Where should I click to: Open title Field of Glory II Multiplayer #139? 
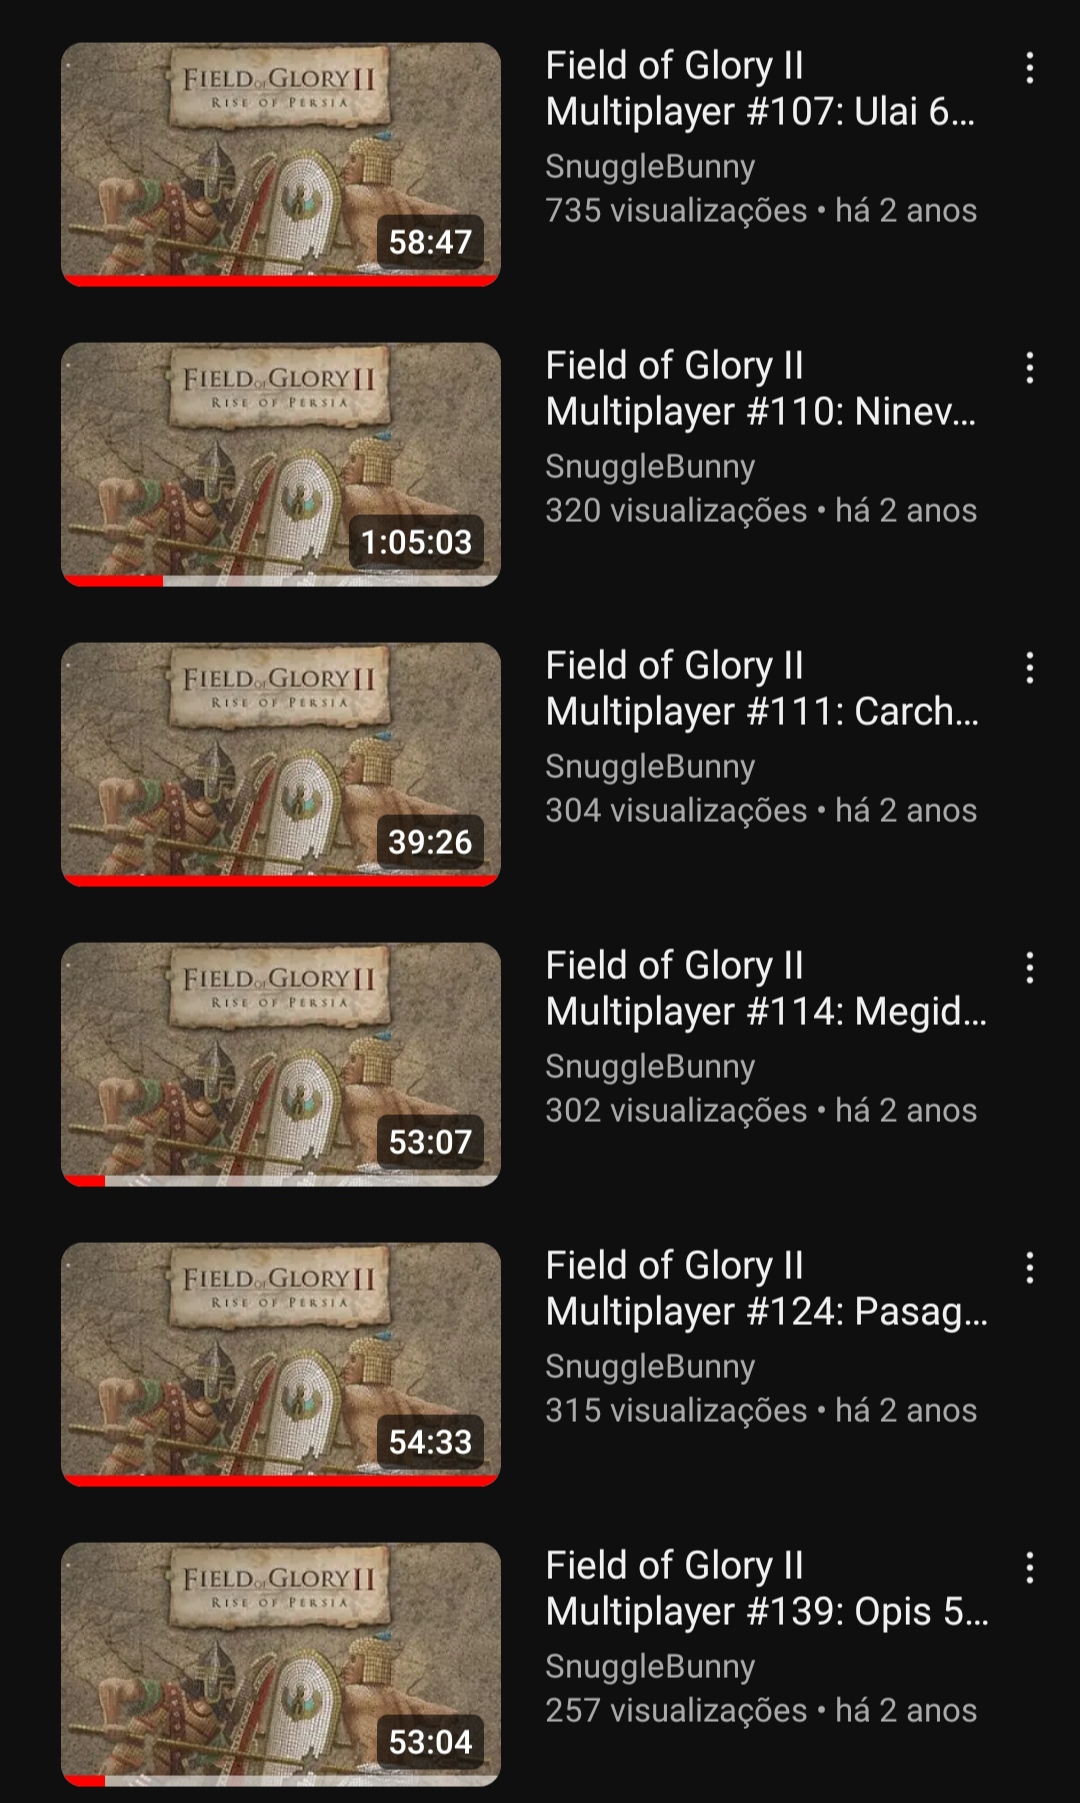(x=767, y=1588)
